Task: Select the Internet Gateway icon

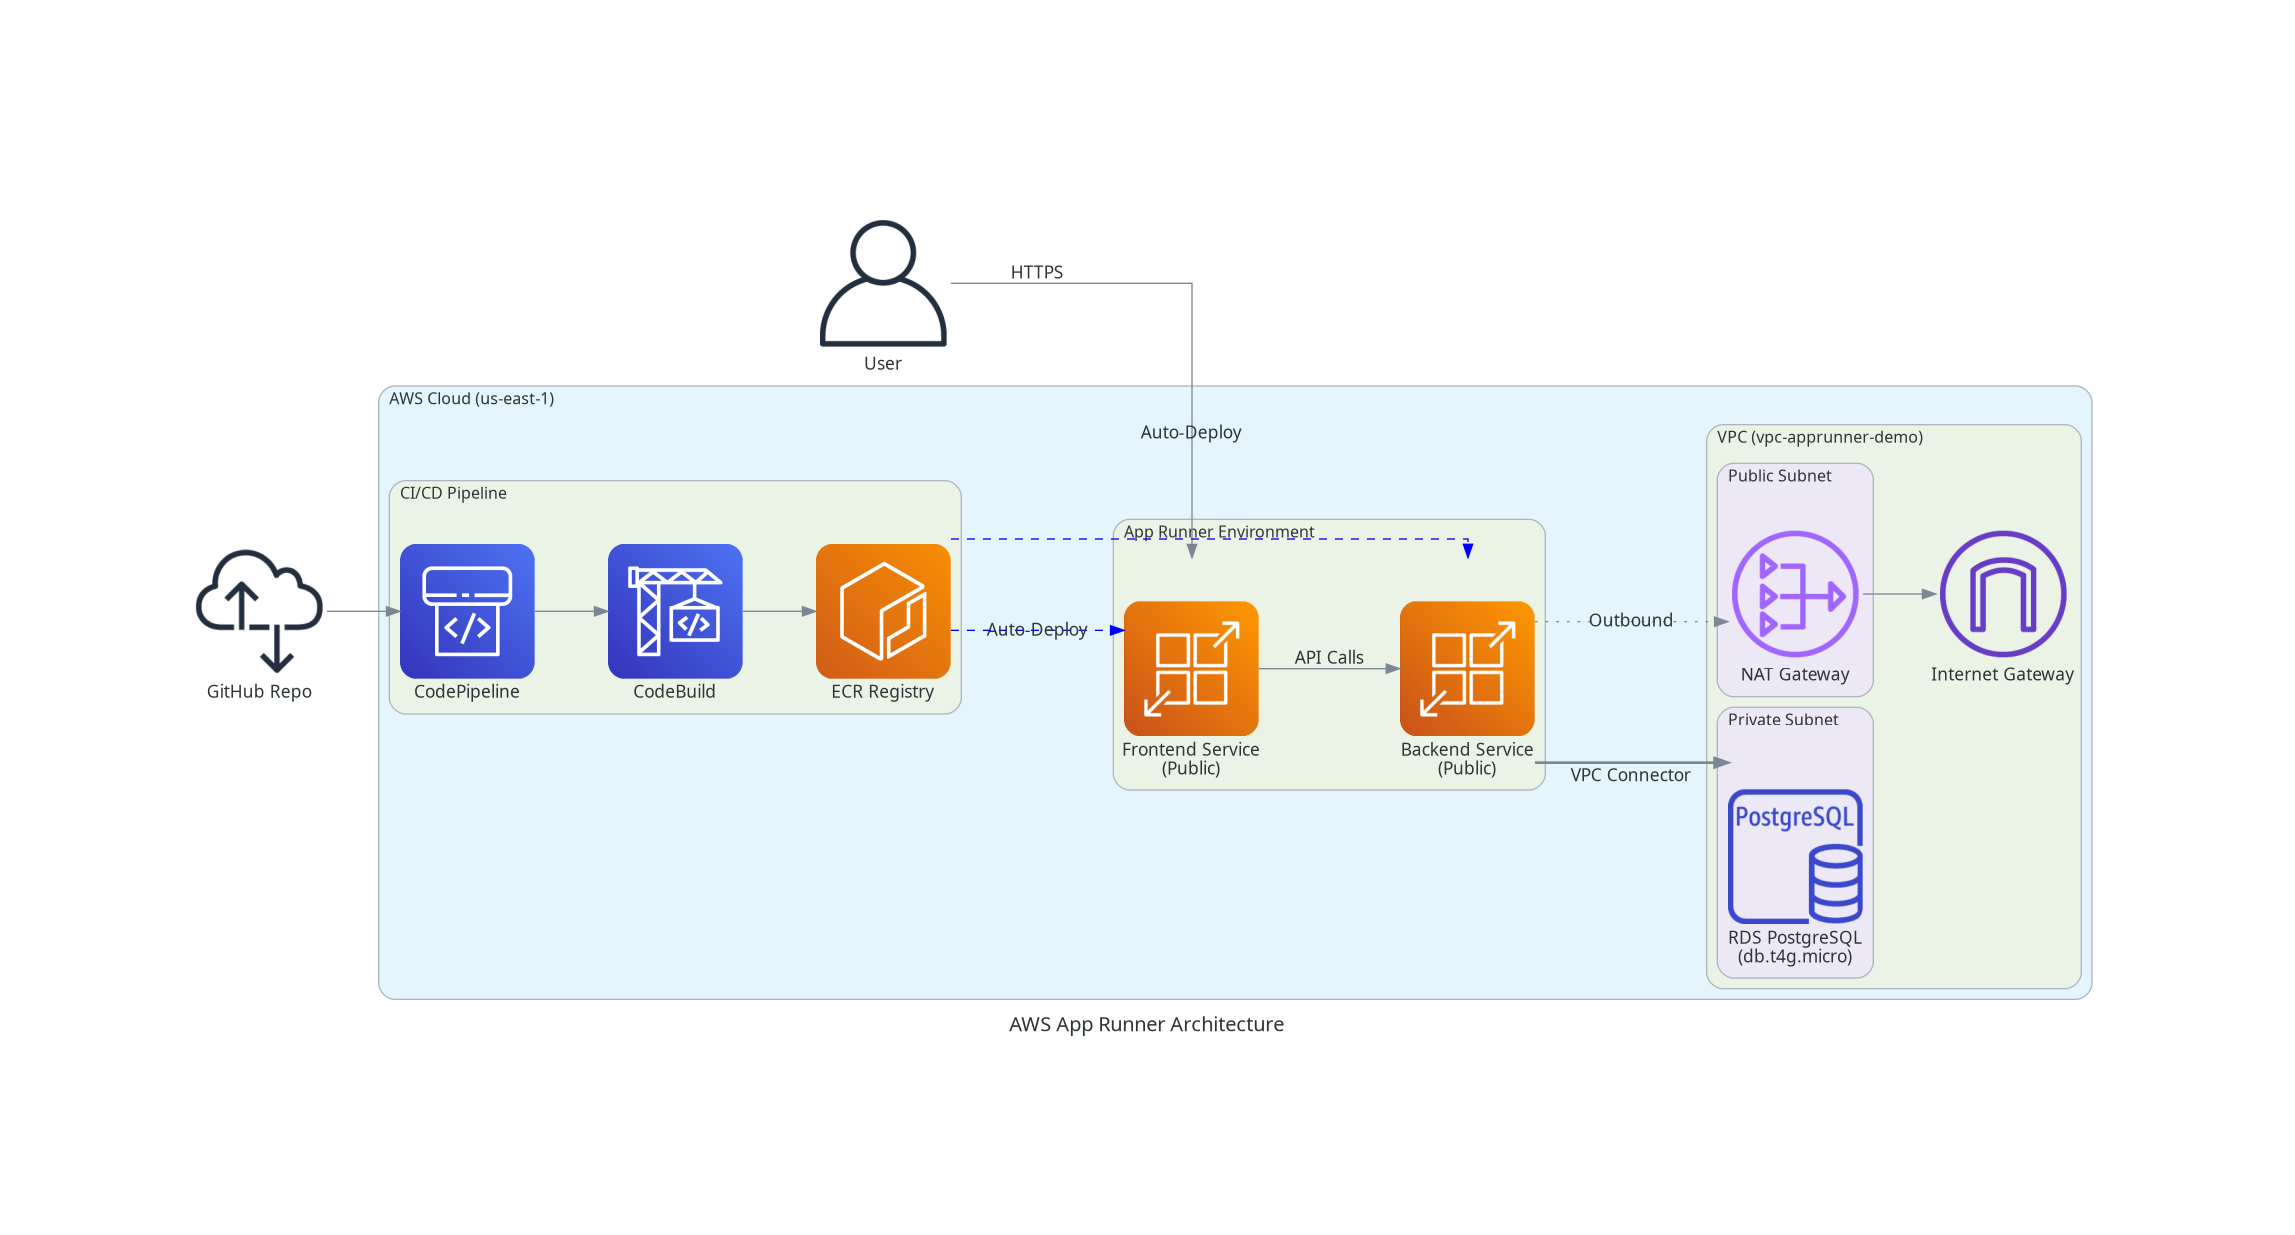Action: [x=2001, y=593]
